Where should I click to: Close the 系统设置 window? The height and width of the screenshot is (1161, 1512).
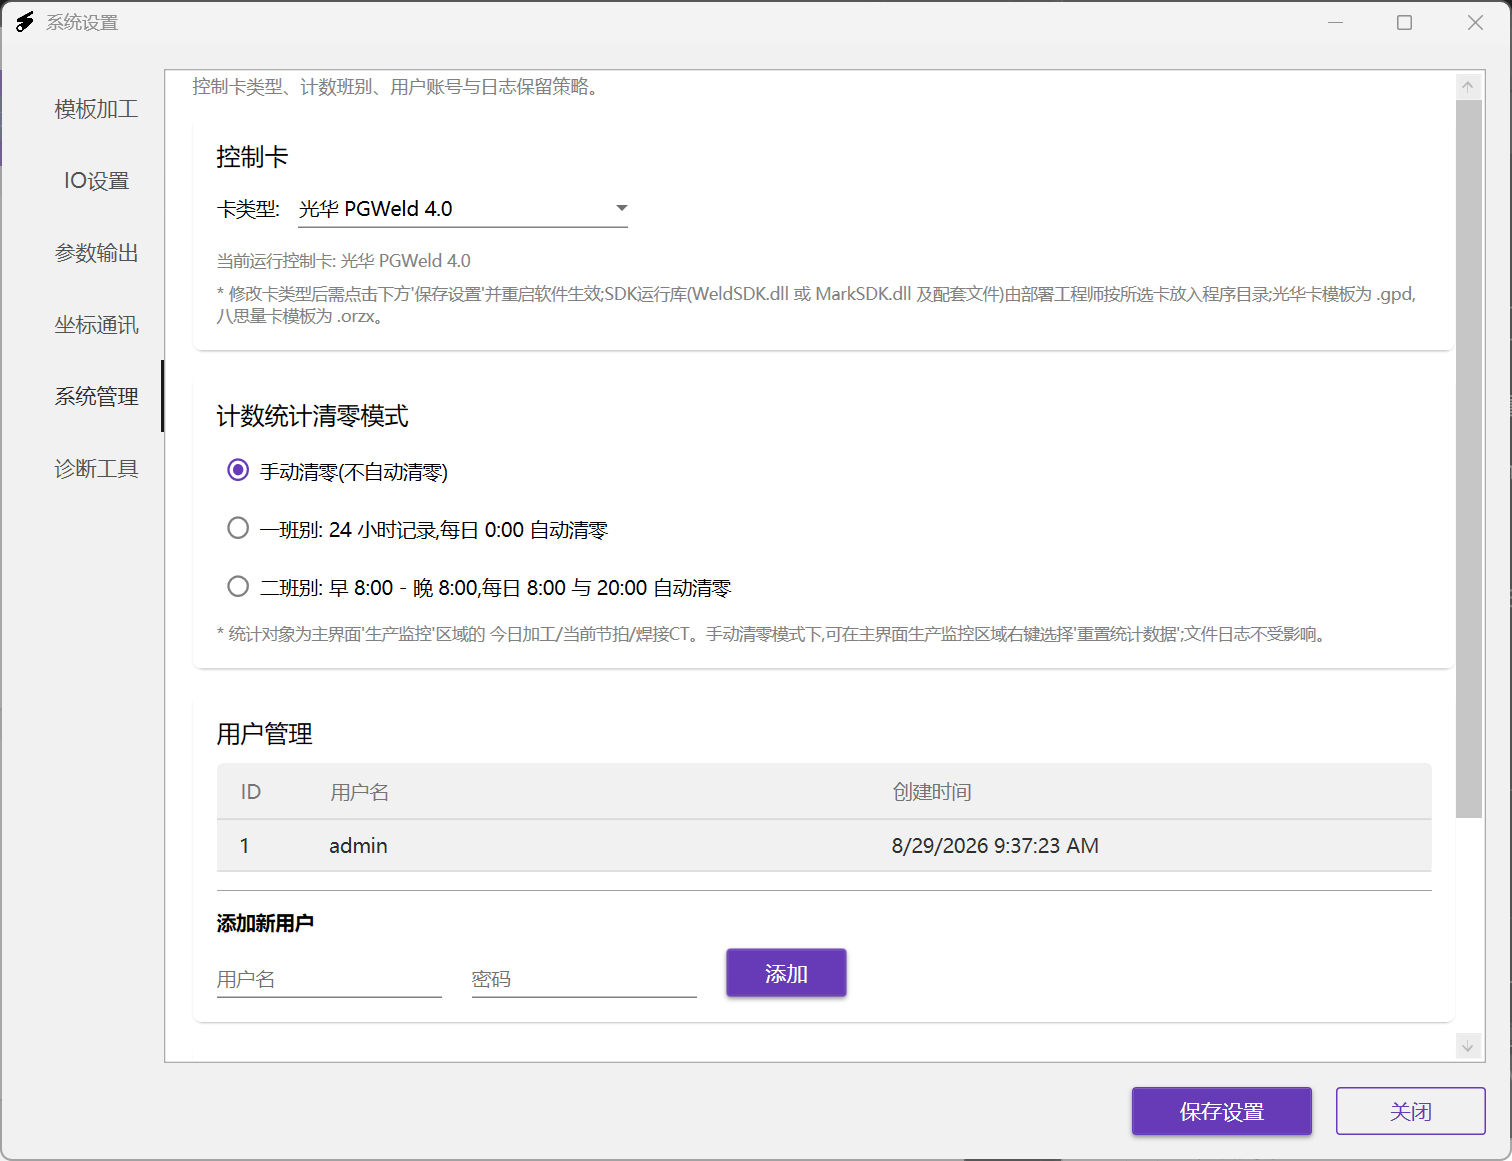pos(1475,22)
